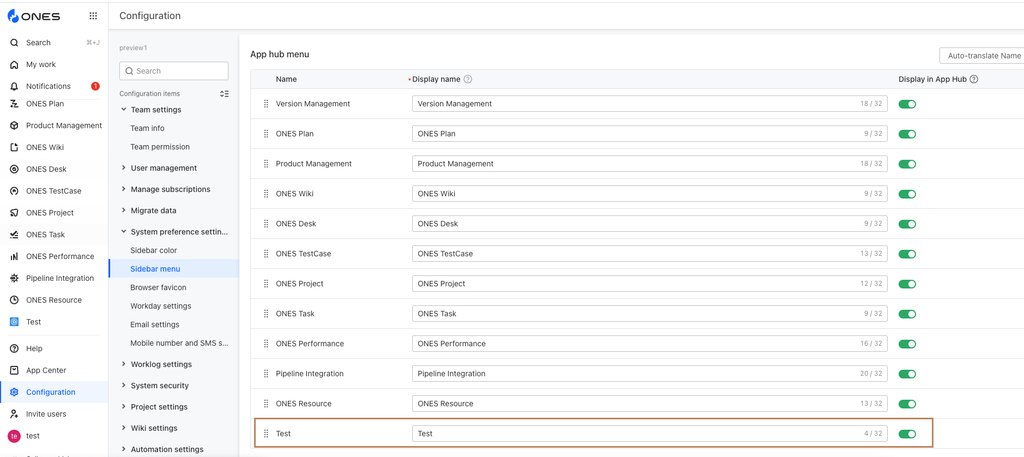Toggle ONES Desk display in App Hub
This screenshot has height=457, width=1024.
click(907, 224)
